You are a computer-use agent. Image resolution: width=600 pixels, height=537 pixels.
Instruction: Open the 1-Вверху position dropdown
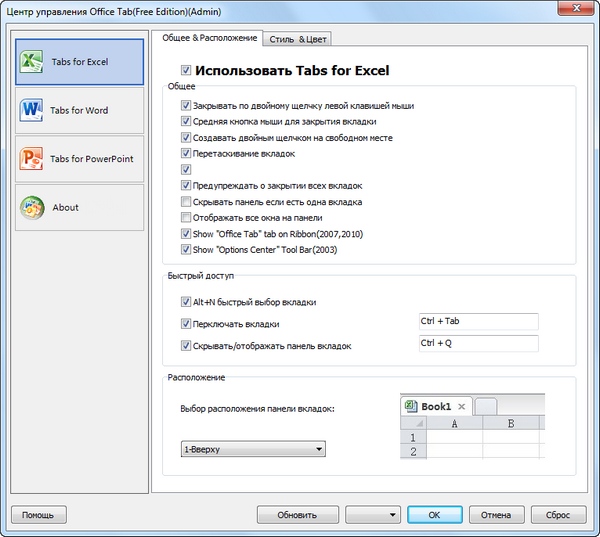point(252,450)
